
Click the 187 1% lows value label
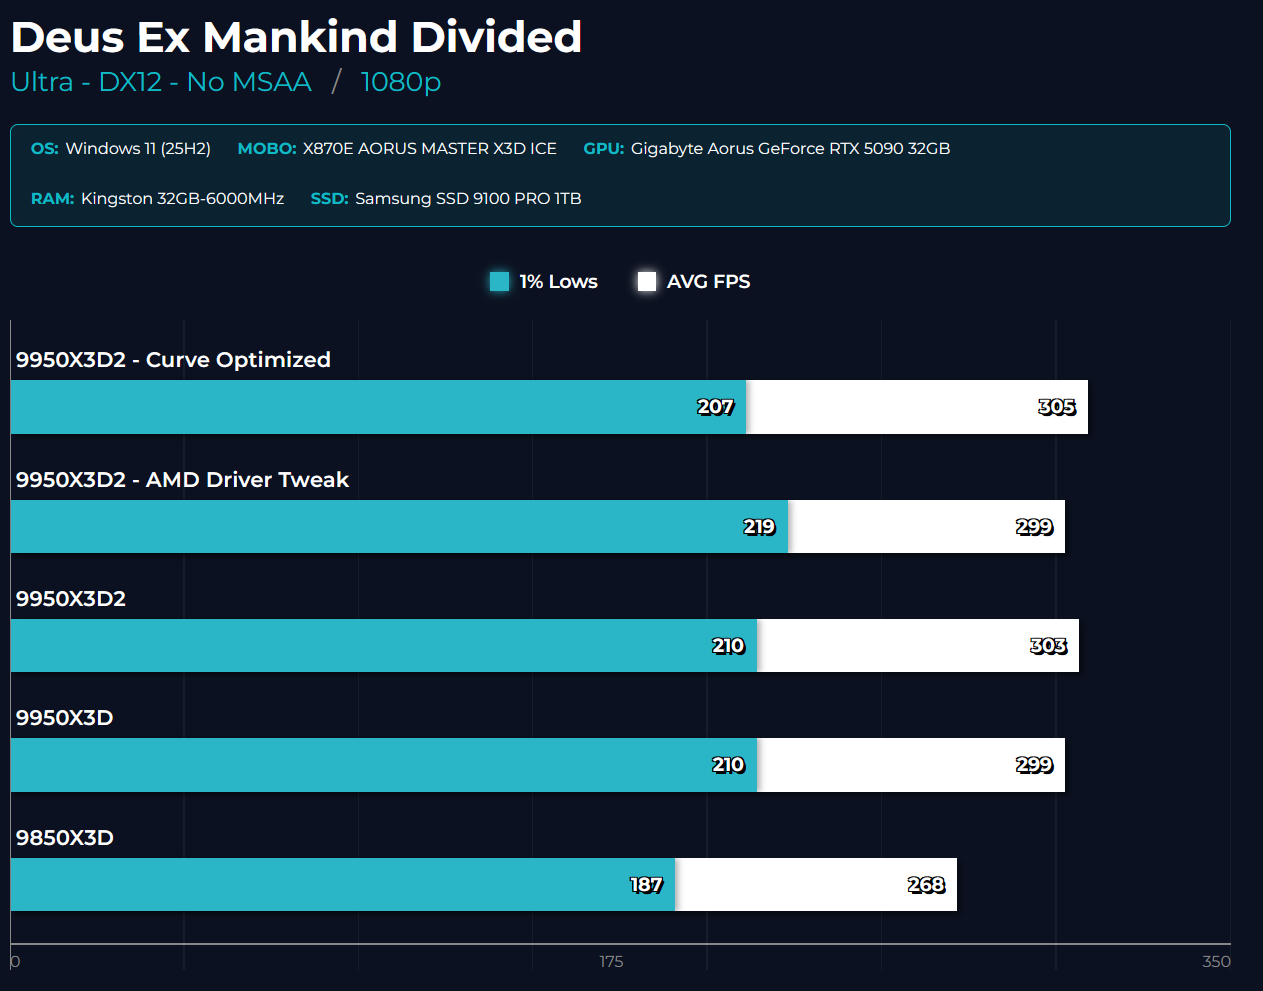pyautogui.click(x=646, y=885)
